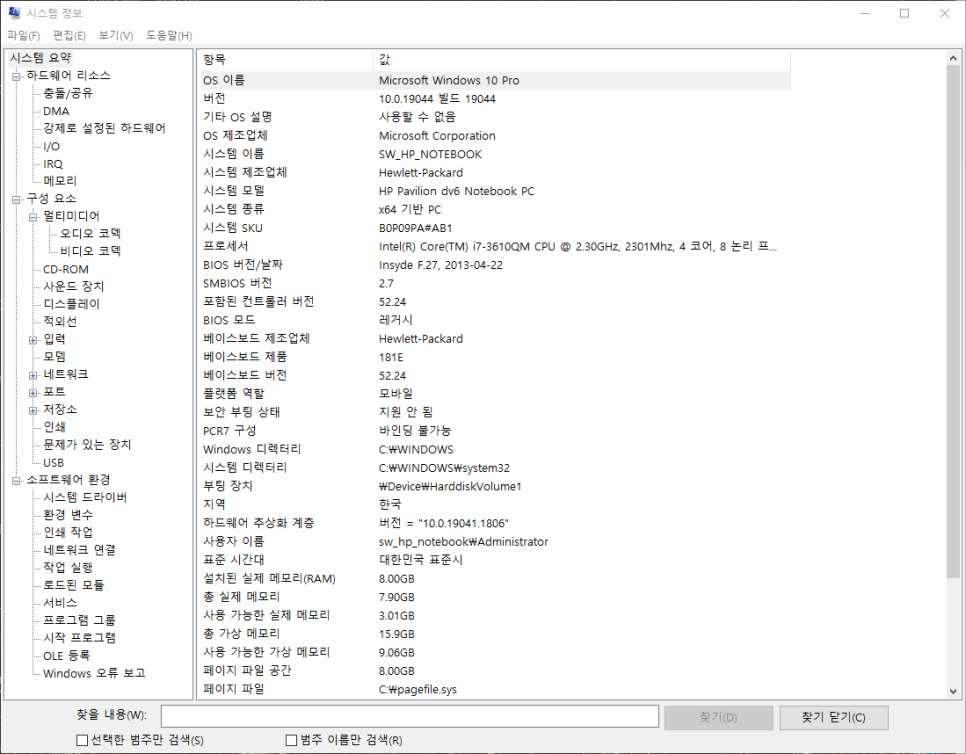Click the 설치된 실제 메모리(RAM) row label
The width and height of the screenshot is (966, 754).
pyautogui.click(x=269, y=578)
